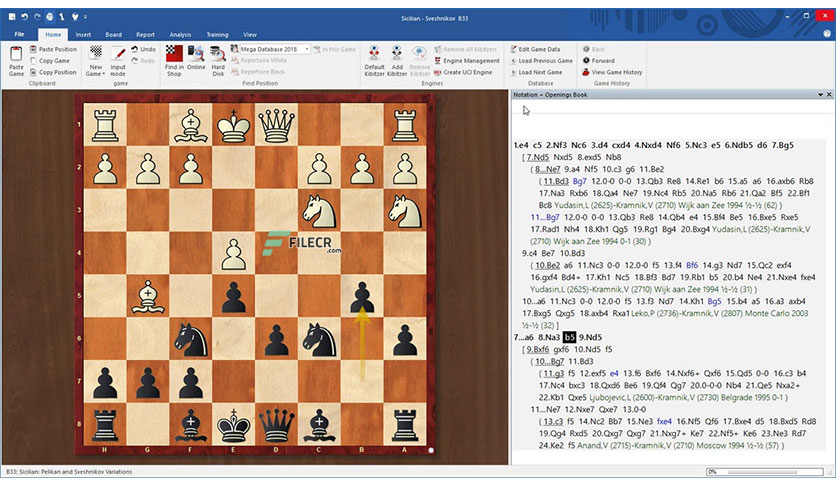Switch to the View tab

250,35
